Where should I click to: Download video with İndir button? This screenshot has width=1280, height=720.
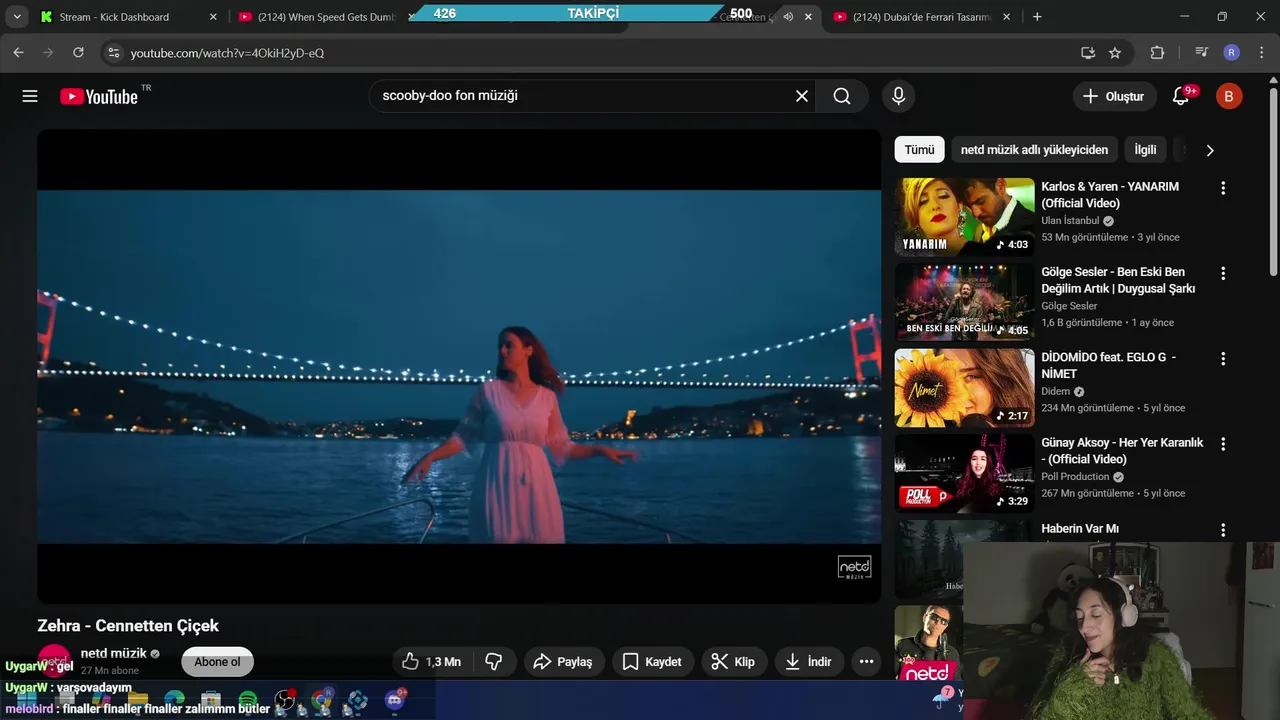(x=809, y=661)
